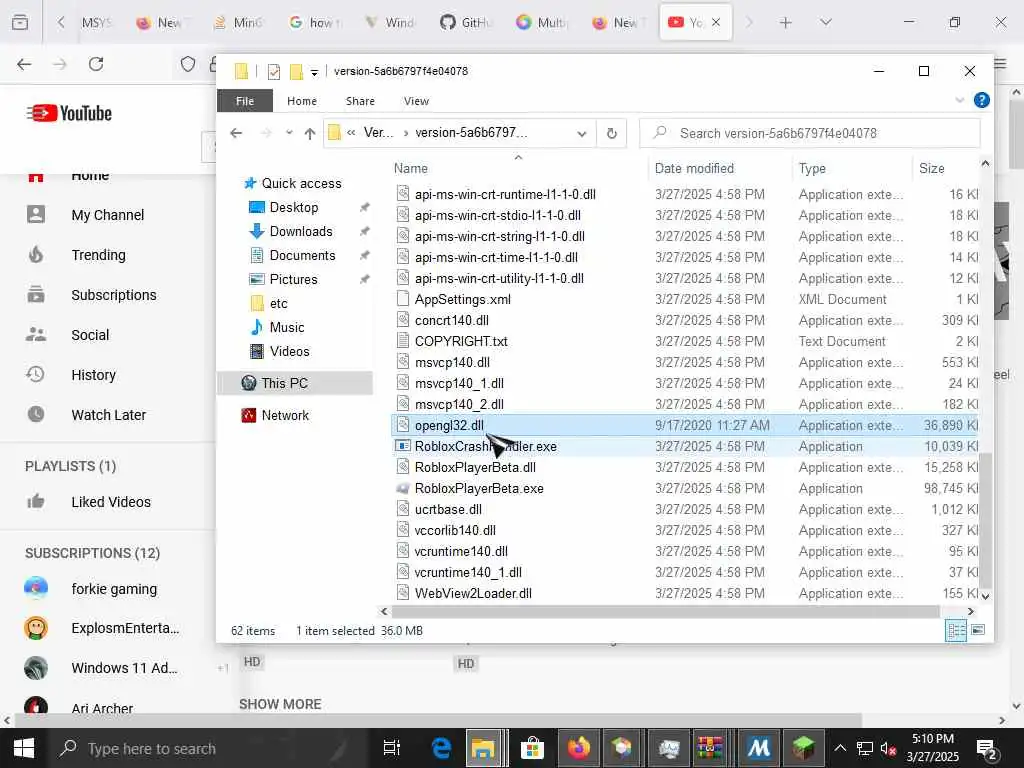Open Microsoft Store from taskbar

[533, 748]
